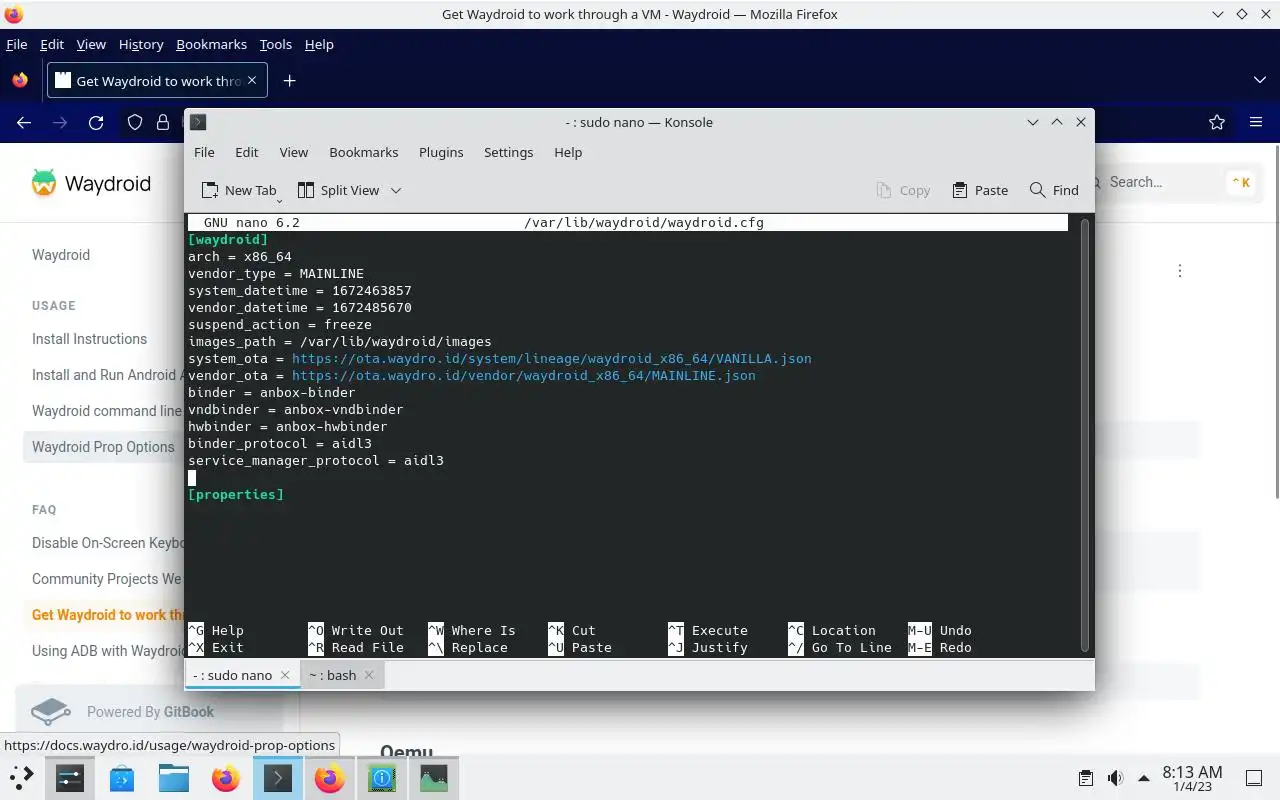
Task: Open Firefox Tools menu
Action: tap(275, 44)
